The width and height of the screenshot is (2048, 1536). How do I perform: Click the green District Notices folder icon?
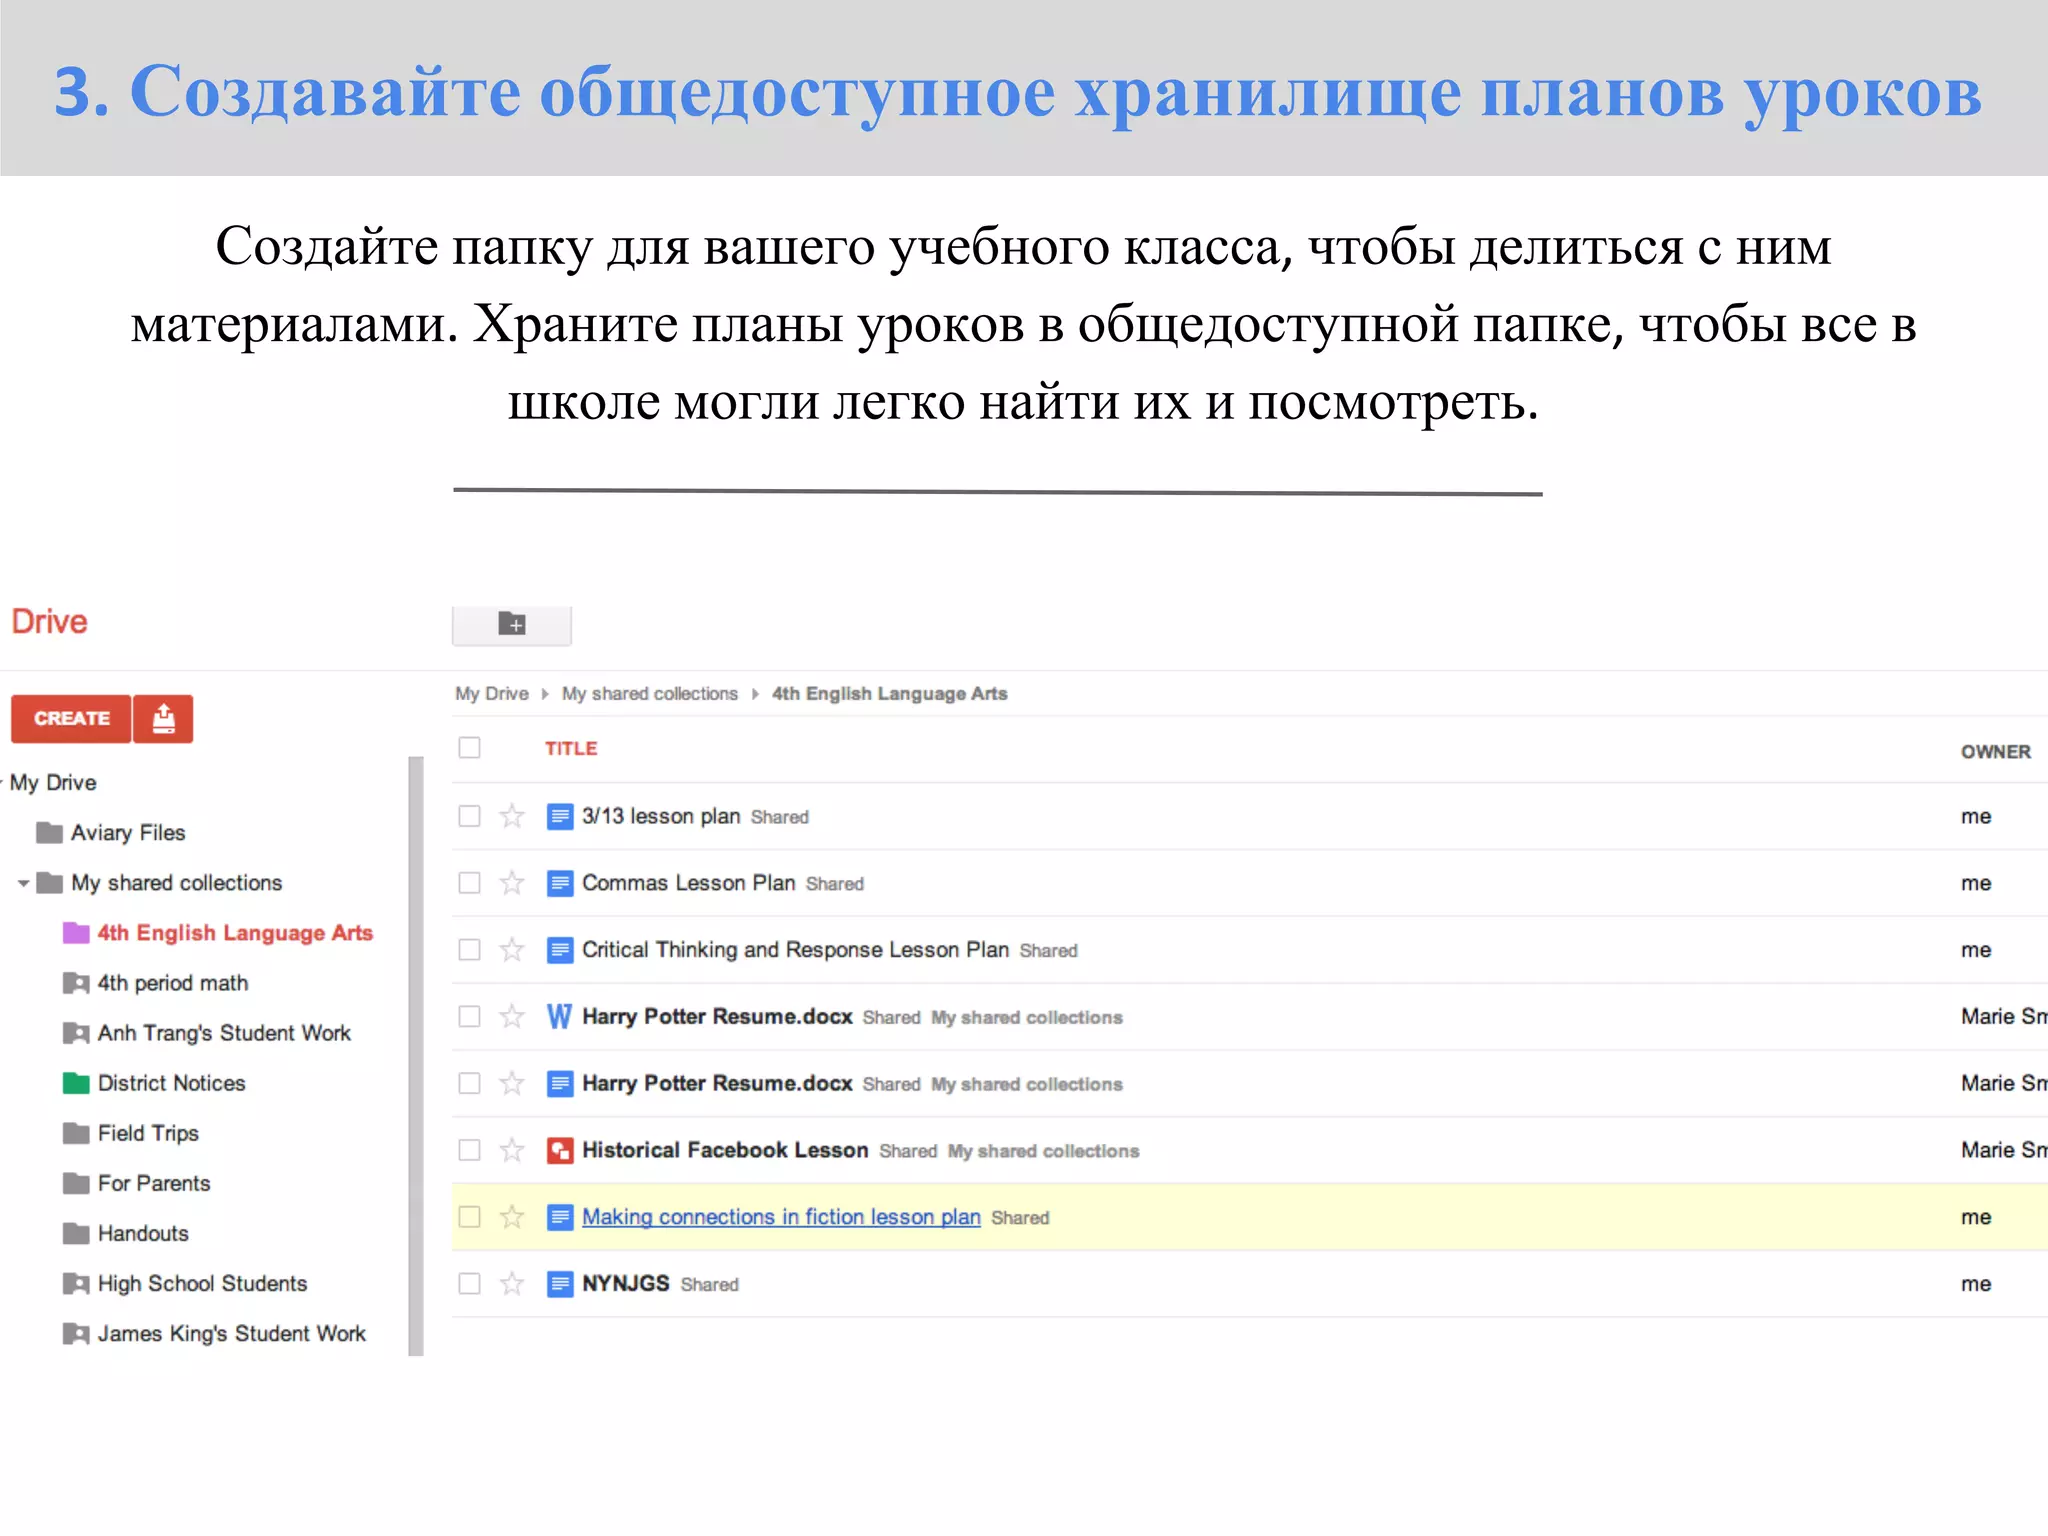[76, 1082]
